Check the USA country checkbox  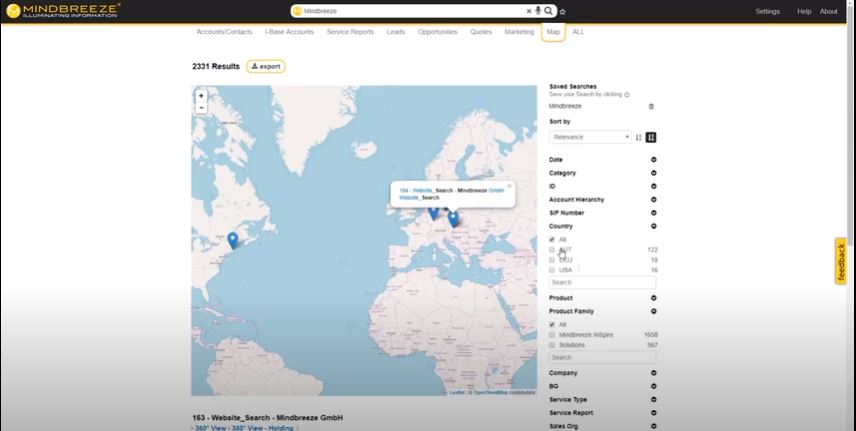click(552, 270)
